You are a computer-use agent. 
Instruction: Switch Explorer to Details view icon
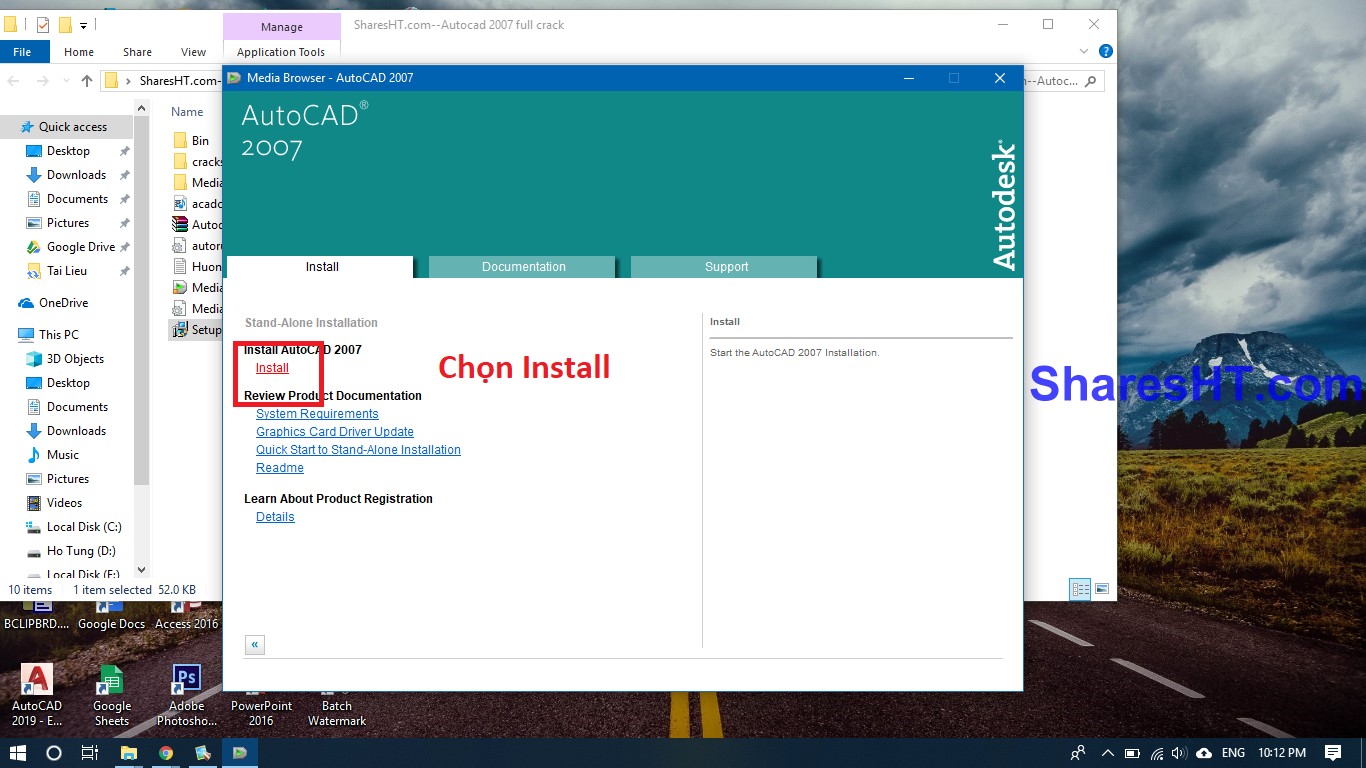[x=1080, y=589]
